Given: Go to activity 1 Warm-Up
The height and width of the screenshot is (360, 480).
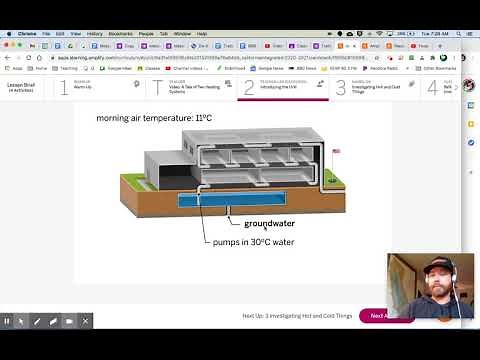Looking at the screenshot, I should click(98, 87).
